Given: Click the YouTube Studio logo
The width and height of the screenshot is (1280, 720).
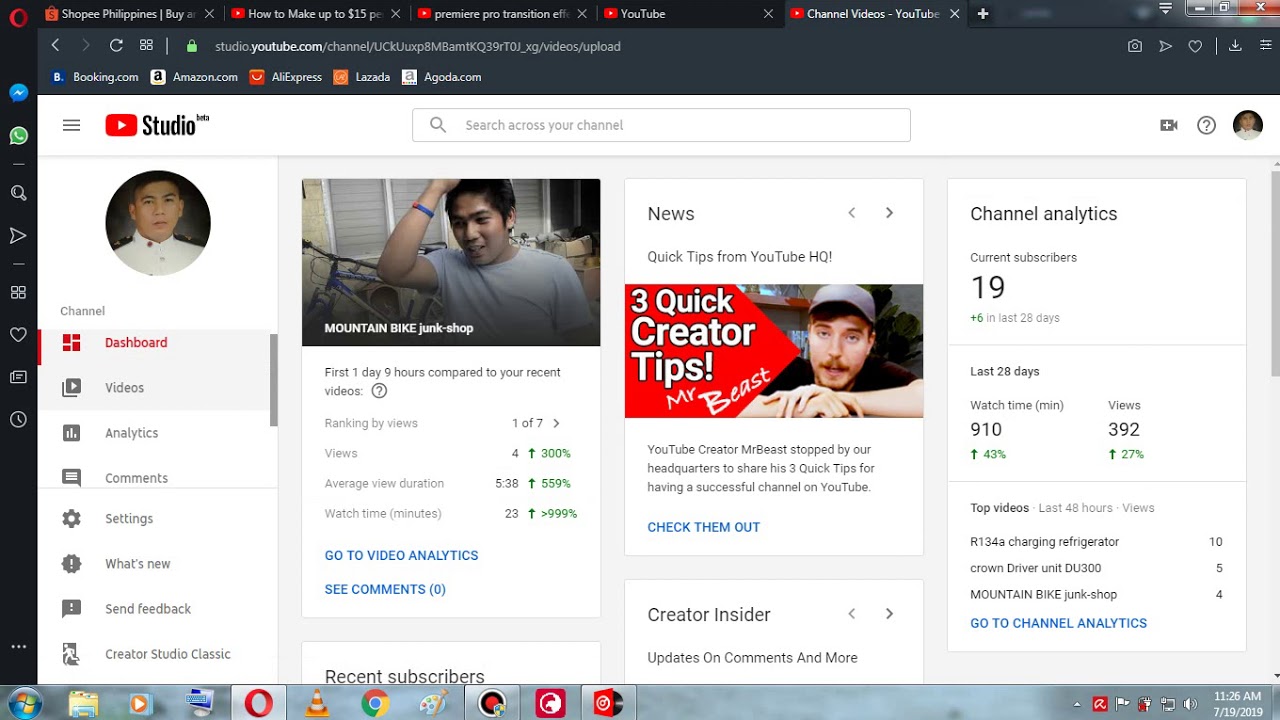Looking at the screenshot, I should point(157,125).
